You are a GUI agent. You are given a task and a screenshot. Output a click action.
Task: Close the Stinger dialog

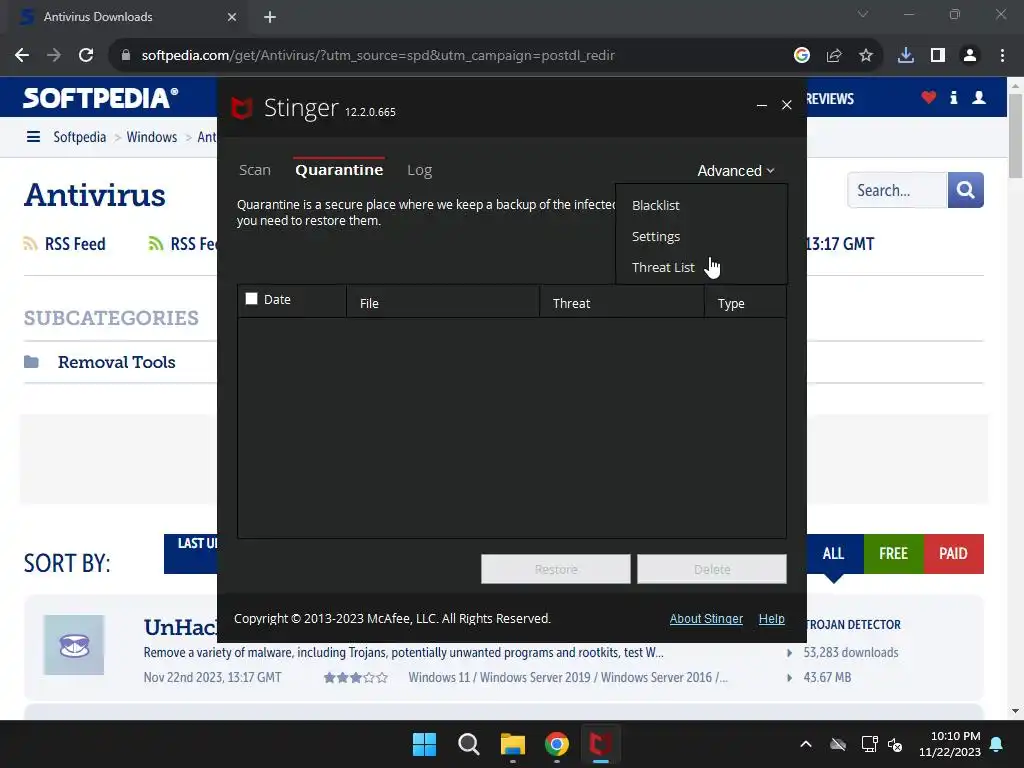click(x=786, y=105)
